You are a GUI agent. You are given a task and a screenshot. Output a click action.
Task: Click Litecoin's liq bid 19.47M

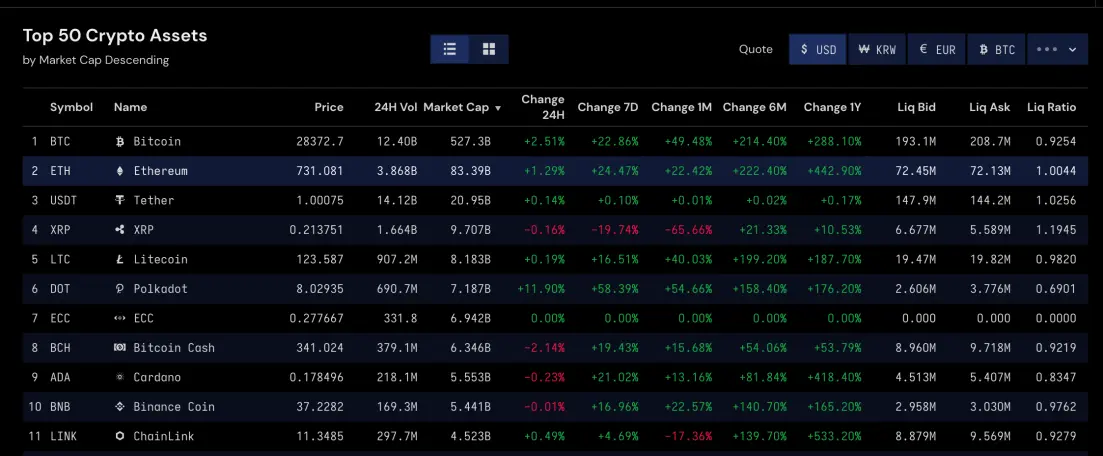tap(916, 260)
